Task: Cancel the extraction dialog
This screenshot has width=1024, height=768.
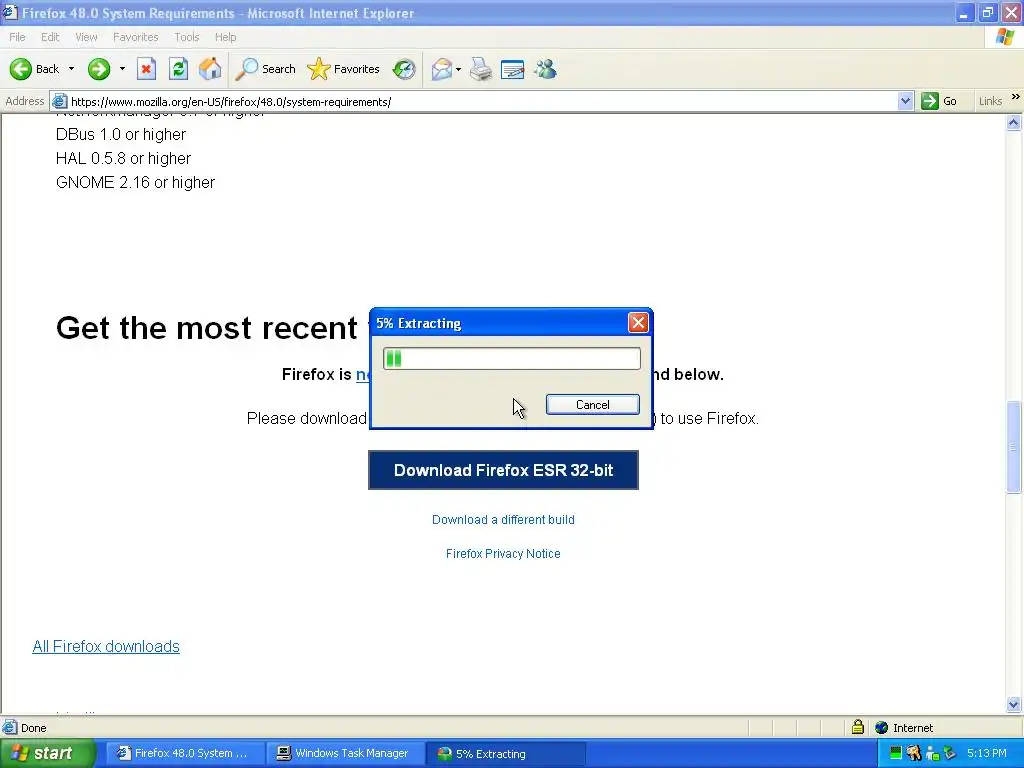Action: coord(592,404)
